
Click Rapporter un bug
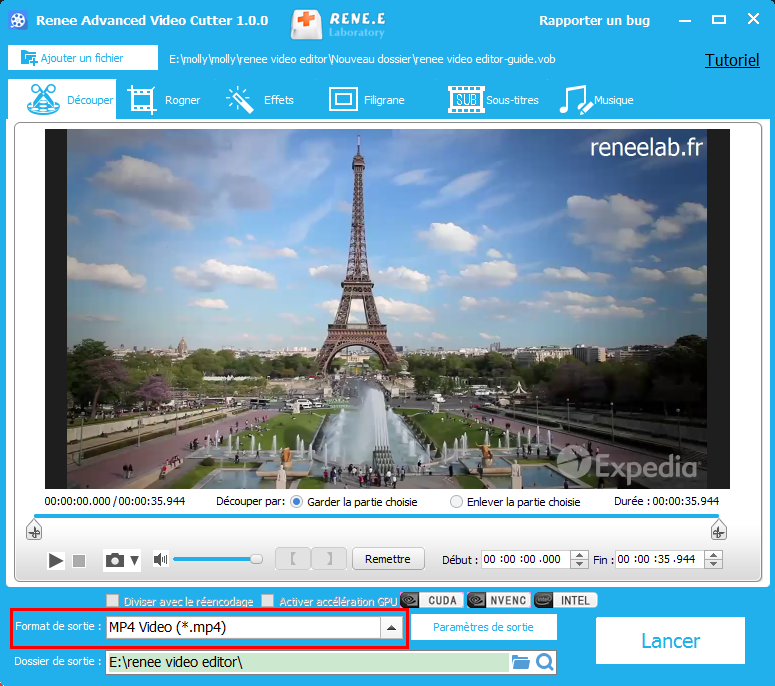click(x=594, y=20)
